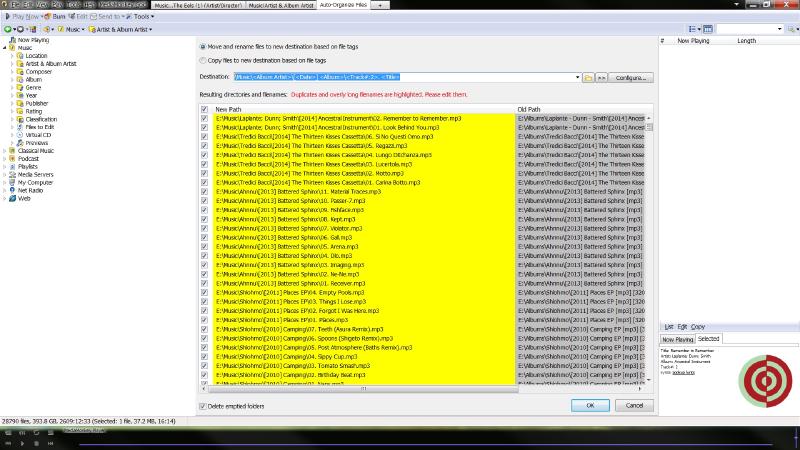Viewport: 800px width, 450px height.
Task: Expand the My Computer tree node
Action: [x=5, y=182]
